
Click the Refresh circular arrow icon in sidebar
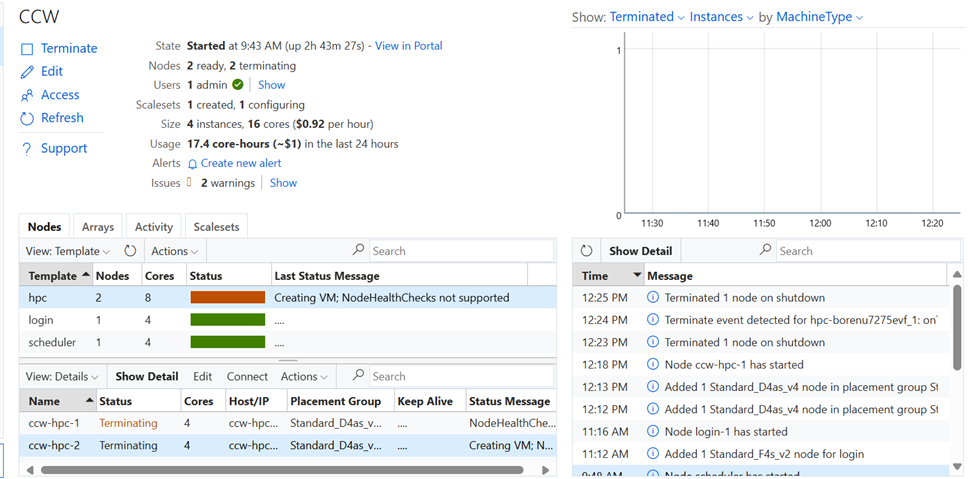pyautogui.click(x=27, y=118)
